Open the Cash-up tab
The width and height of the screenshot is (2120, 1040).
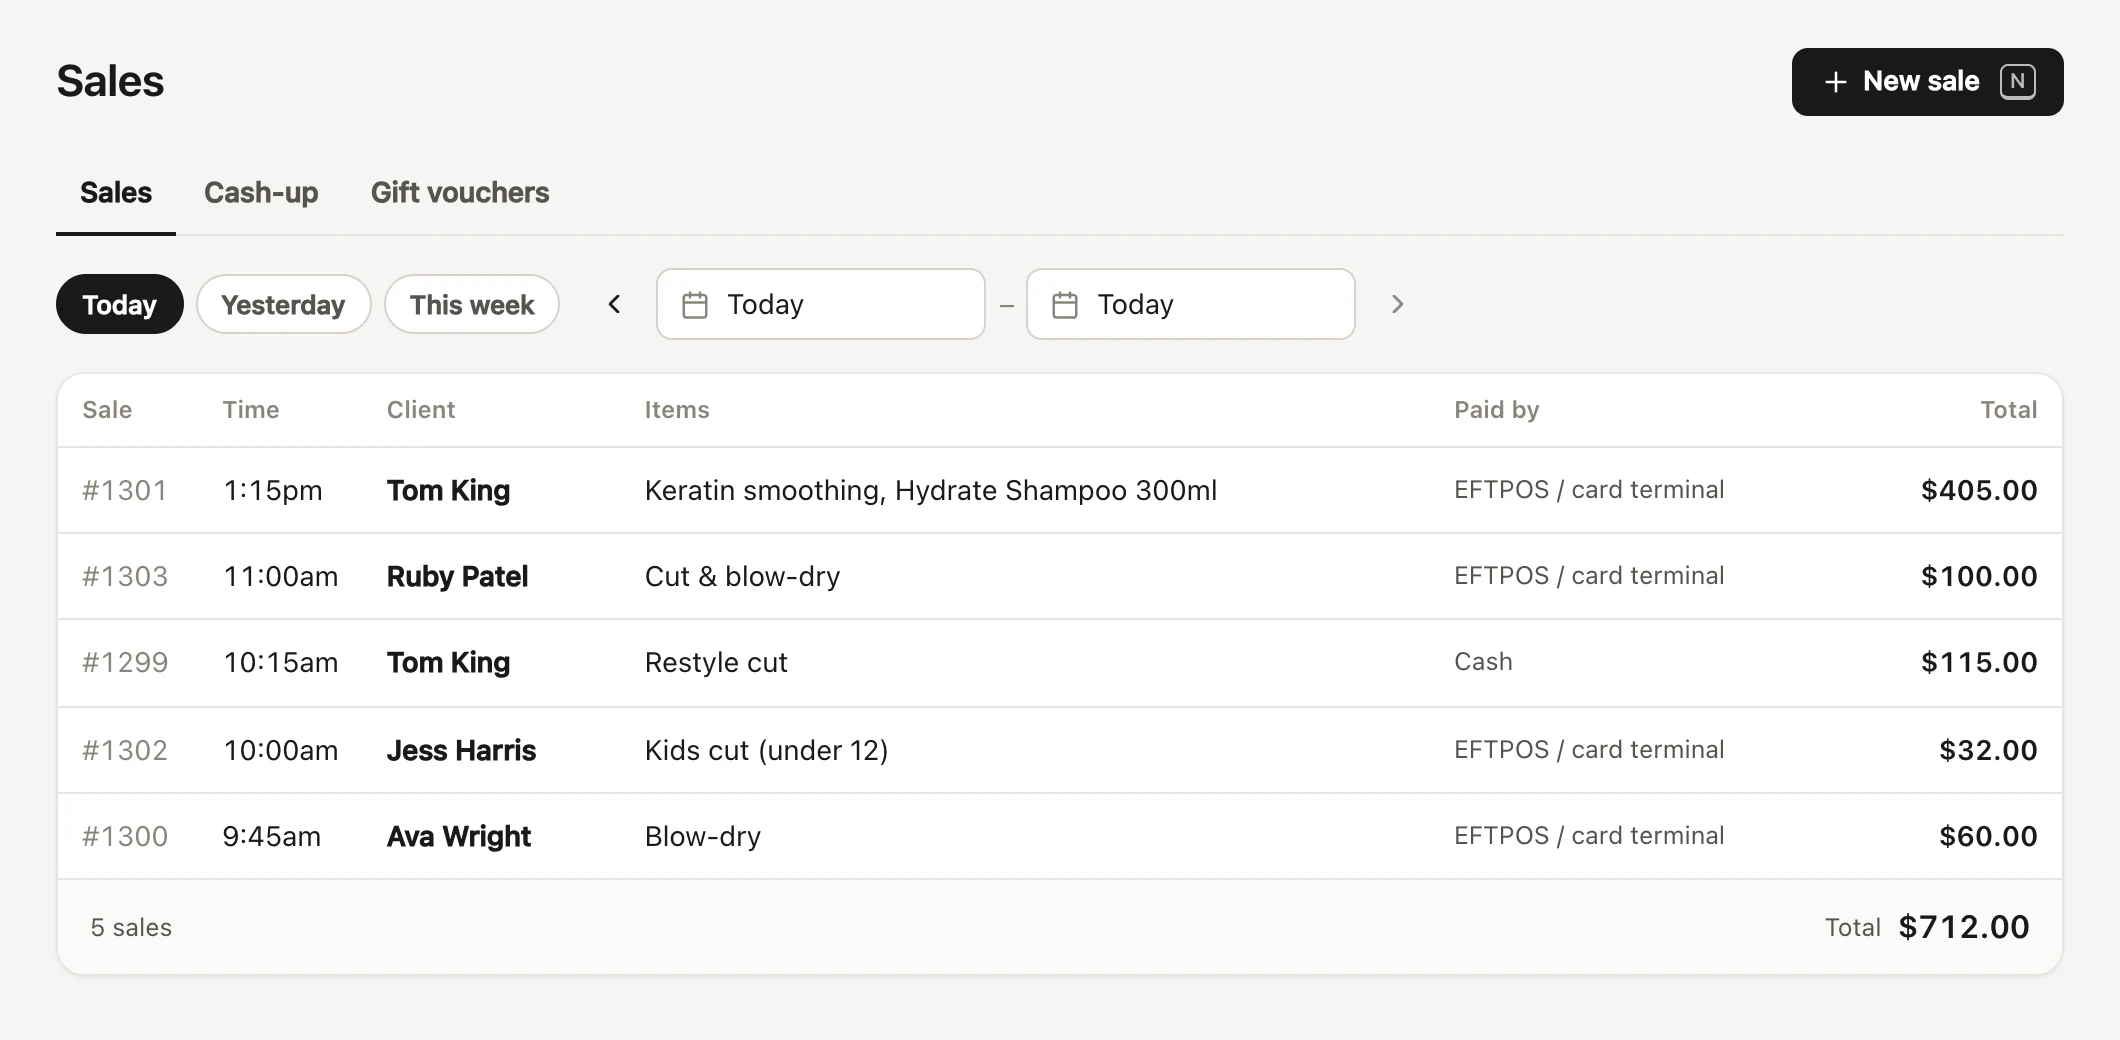tap(261, 192)
